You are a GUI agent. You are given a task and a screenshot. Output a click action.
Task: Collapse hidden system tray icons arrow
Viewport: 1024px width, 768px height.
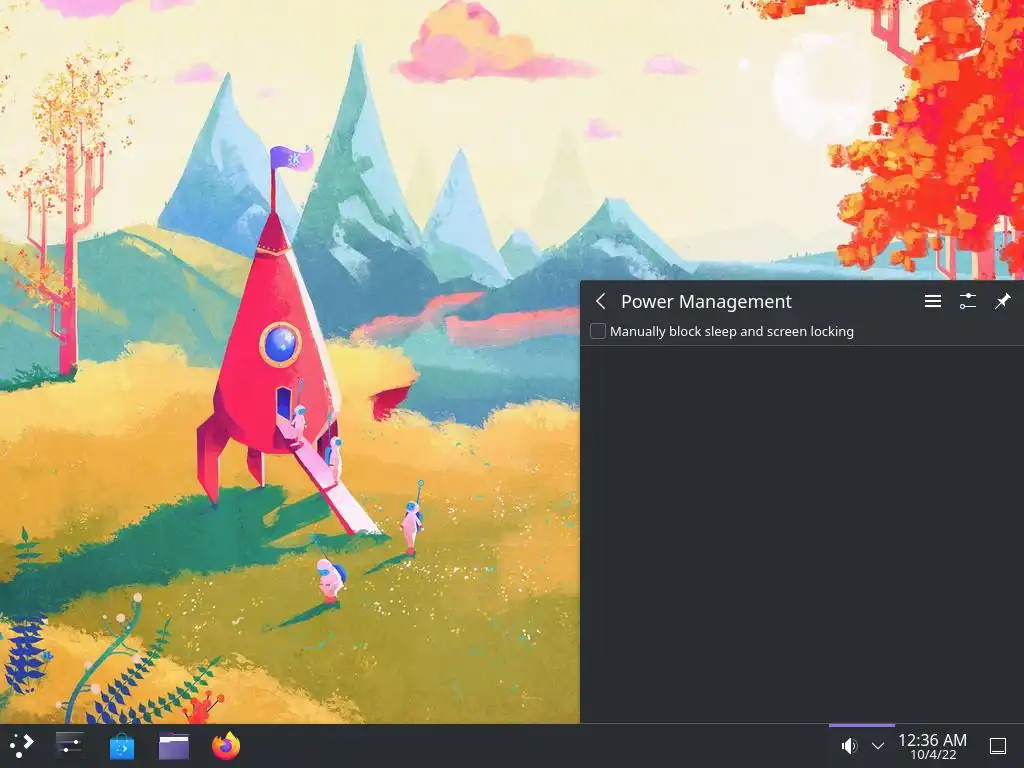[x=878, y=746]
